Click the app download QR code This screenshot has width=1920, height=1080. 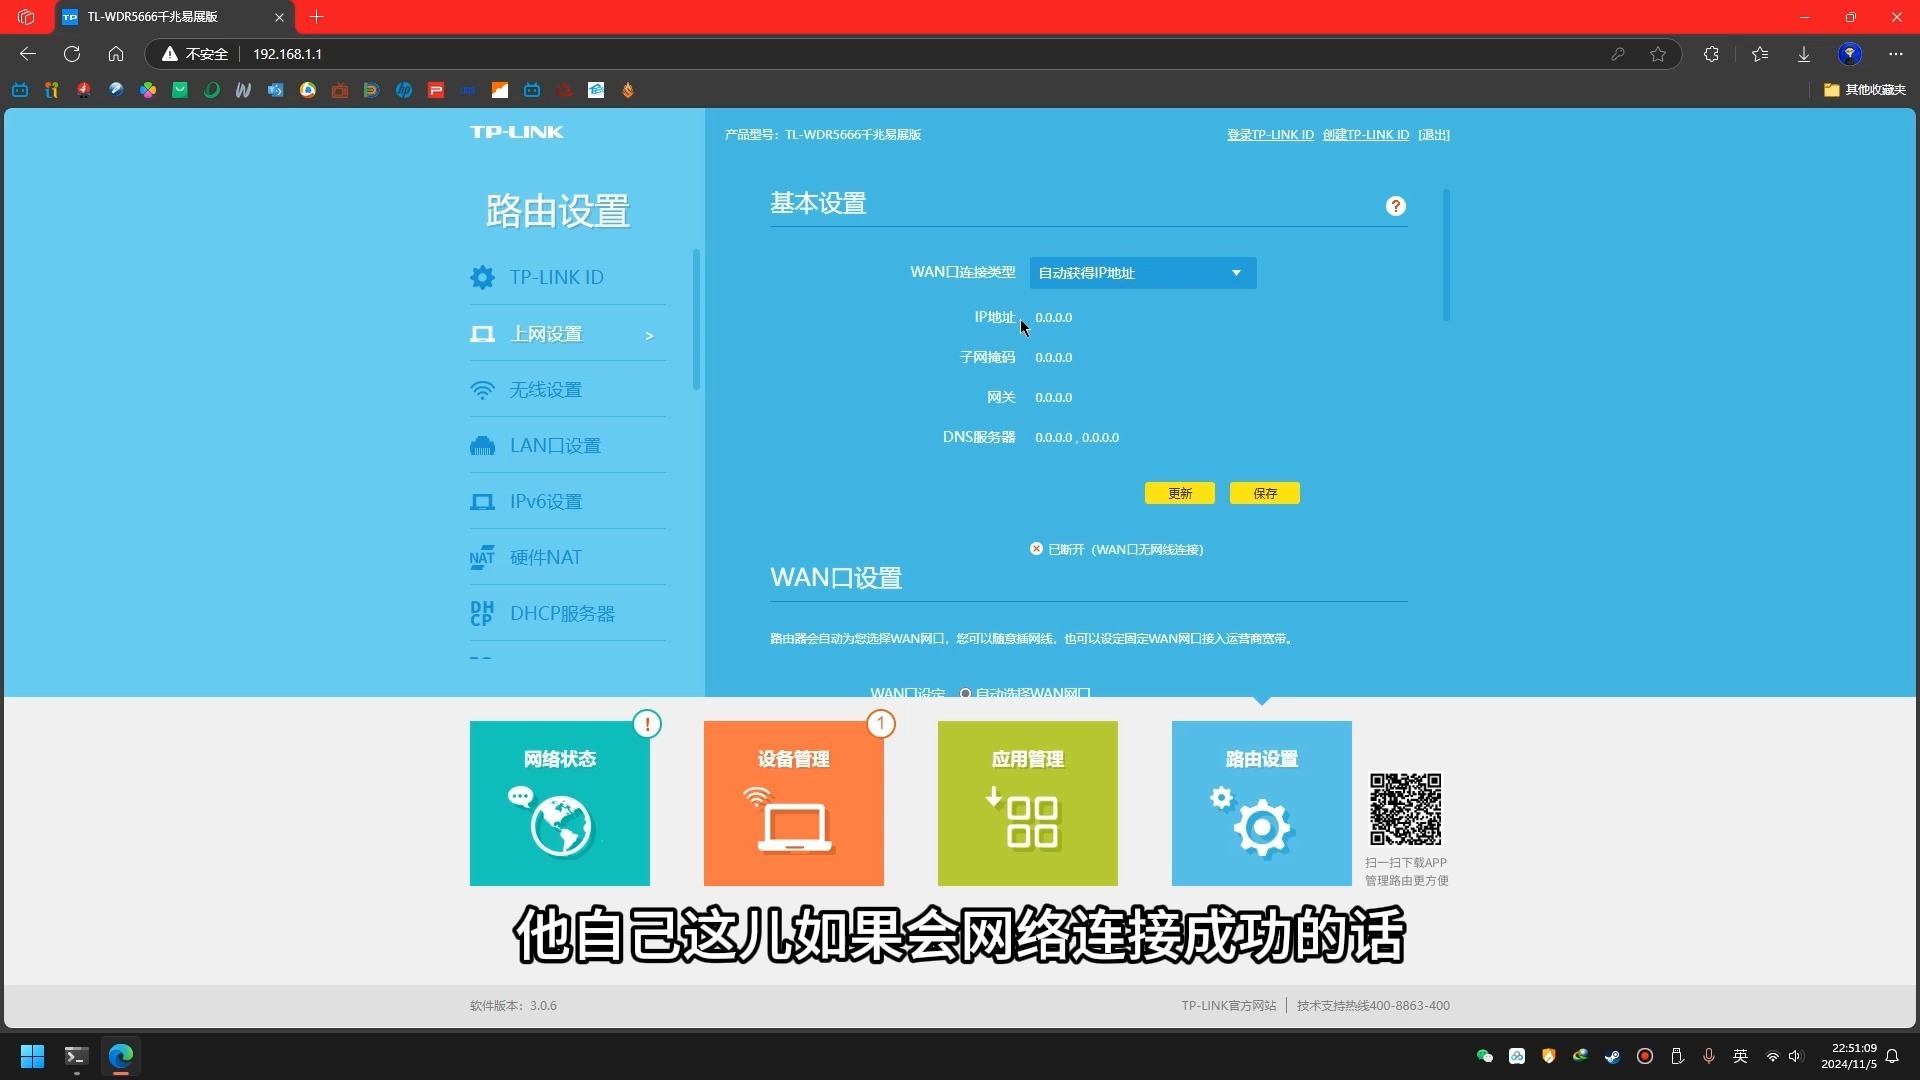1406,809
